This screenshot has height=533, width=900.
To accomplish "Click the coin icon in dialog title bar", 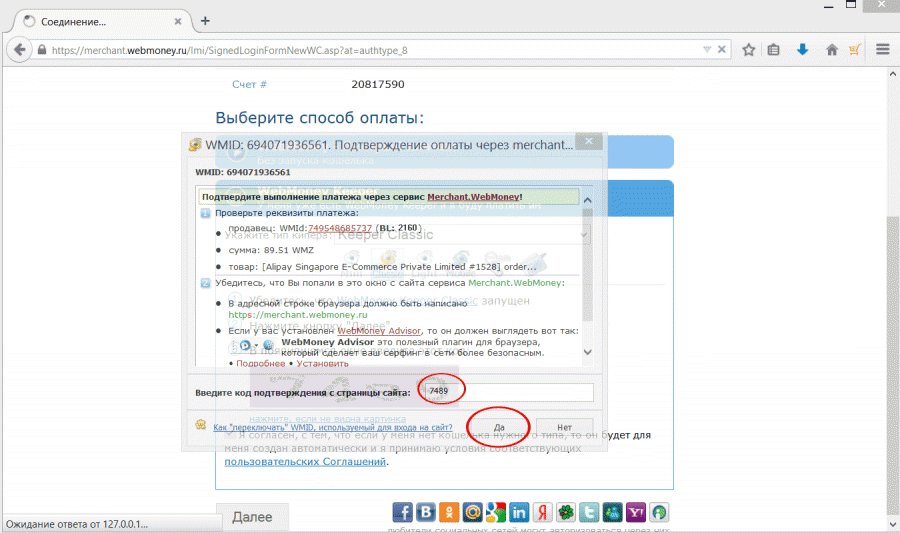I will pos(195,145).
